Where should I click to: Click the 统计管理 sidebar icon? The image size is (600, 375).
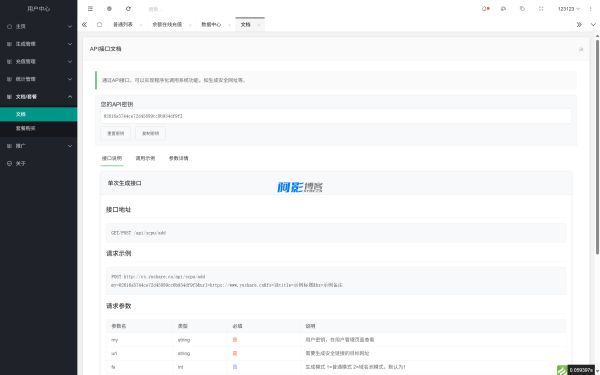(x=10, y=79)
